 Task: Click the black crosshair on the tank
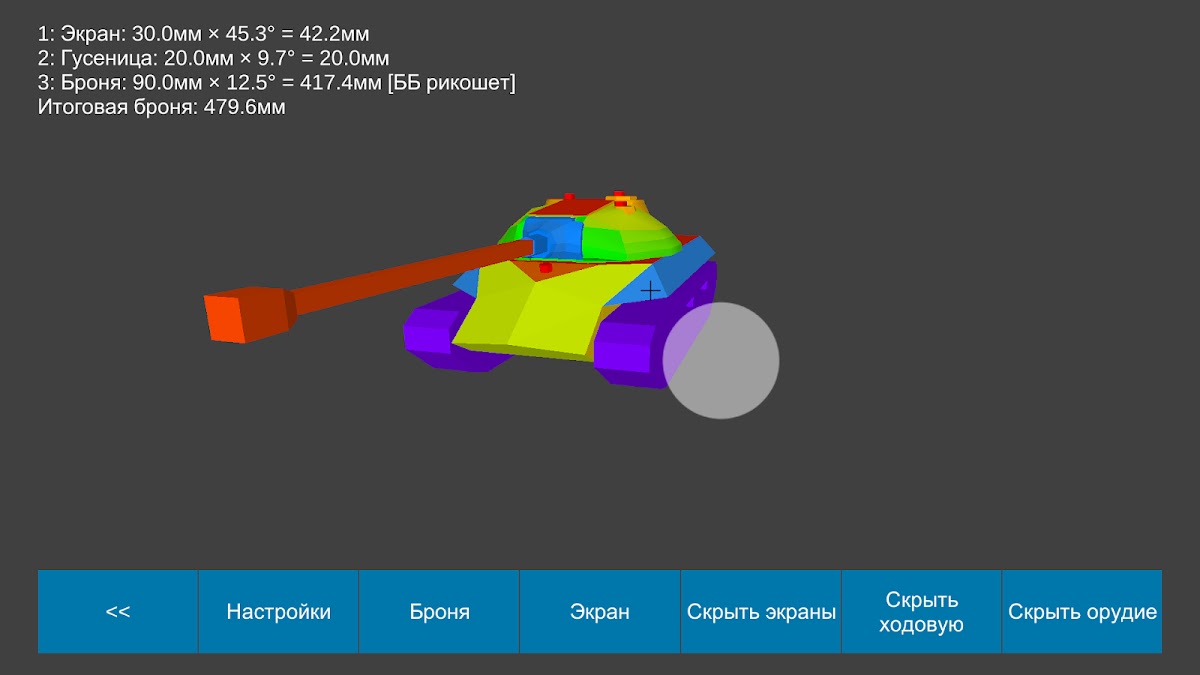(651, 291)
